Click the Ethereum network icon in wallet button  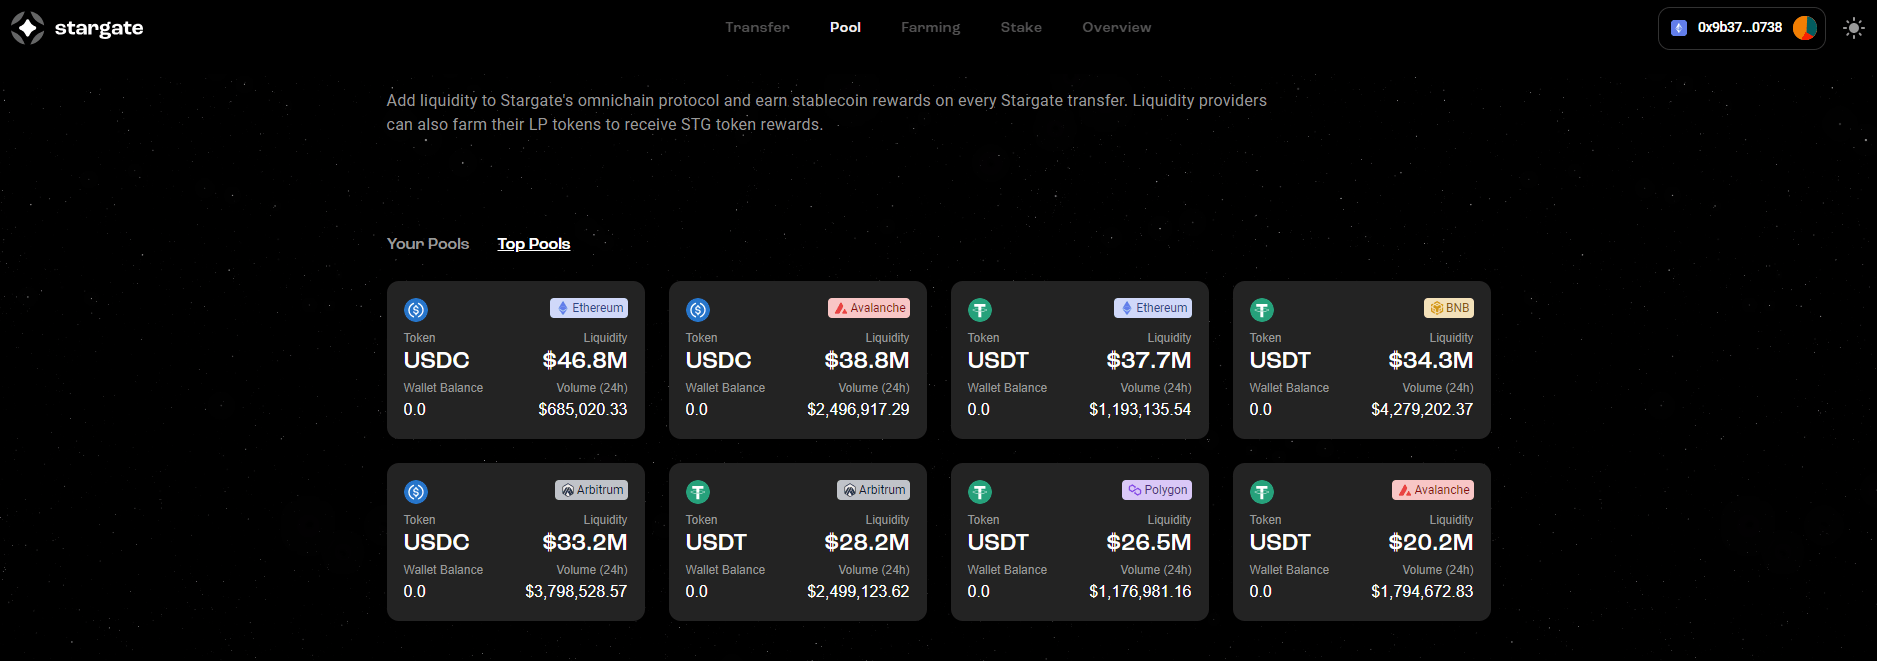click(x=1679, y=28)
